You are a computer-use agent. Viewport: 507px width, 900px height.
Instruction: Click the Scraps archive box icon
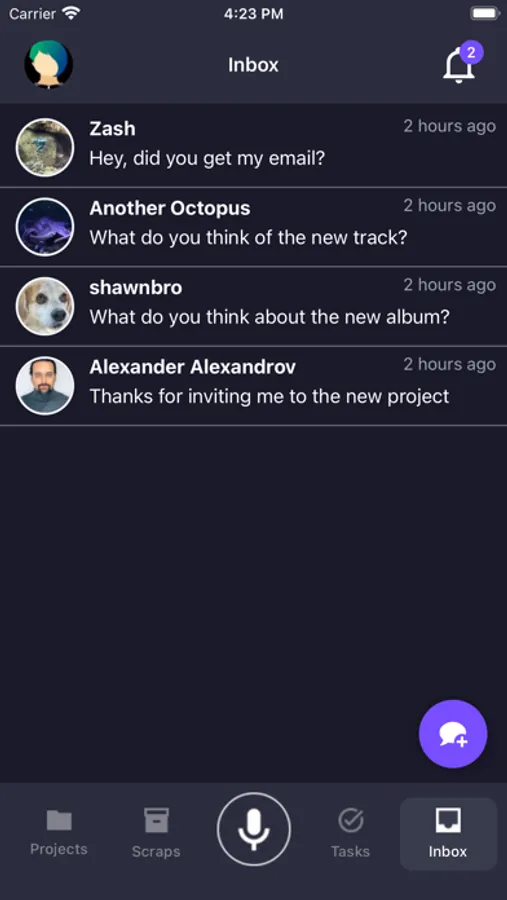[156, 820]
